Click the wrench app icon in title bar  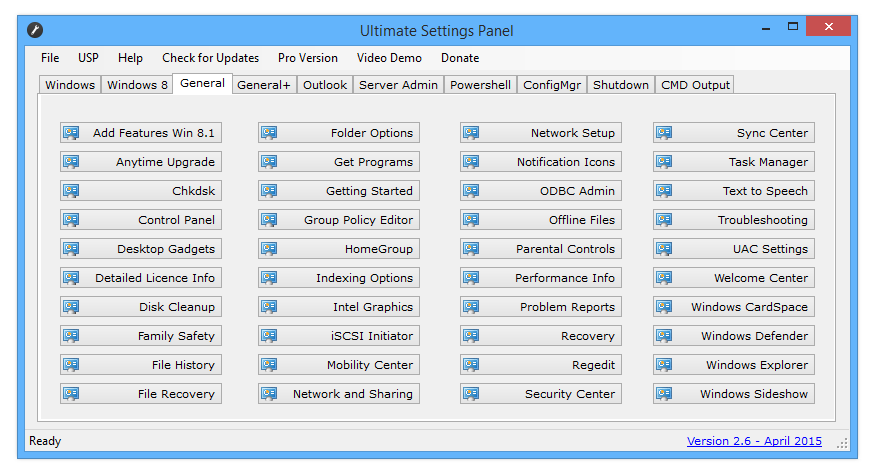pos(35,30)
